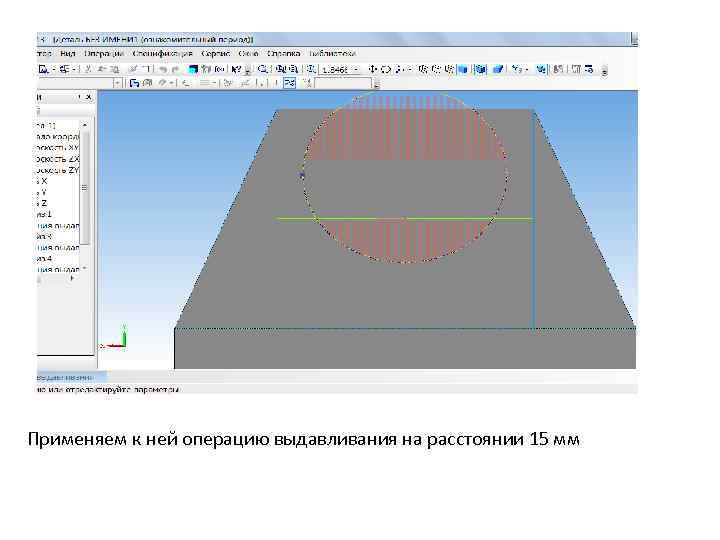Click the blue sketch mode icon in second toolbar row

point(134,83)
